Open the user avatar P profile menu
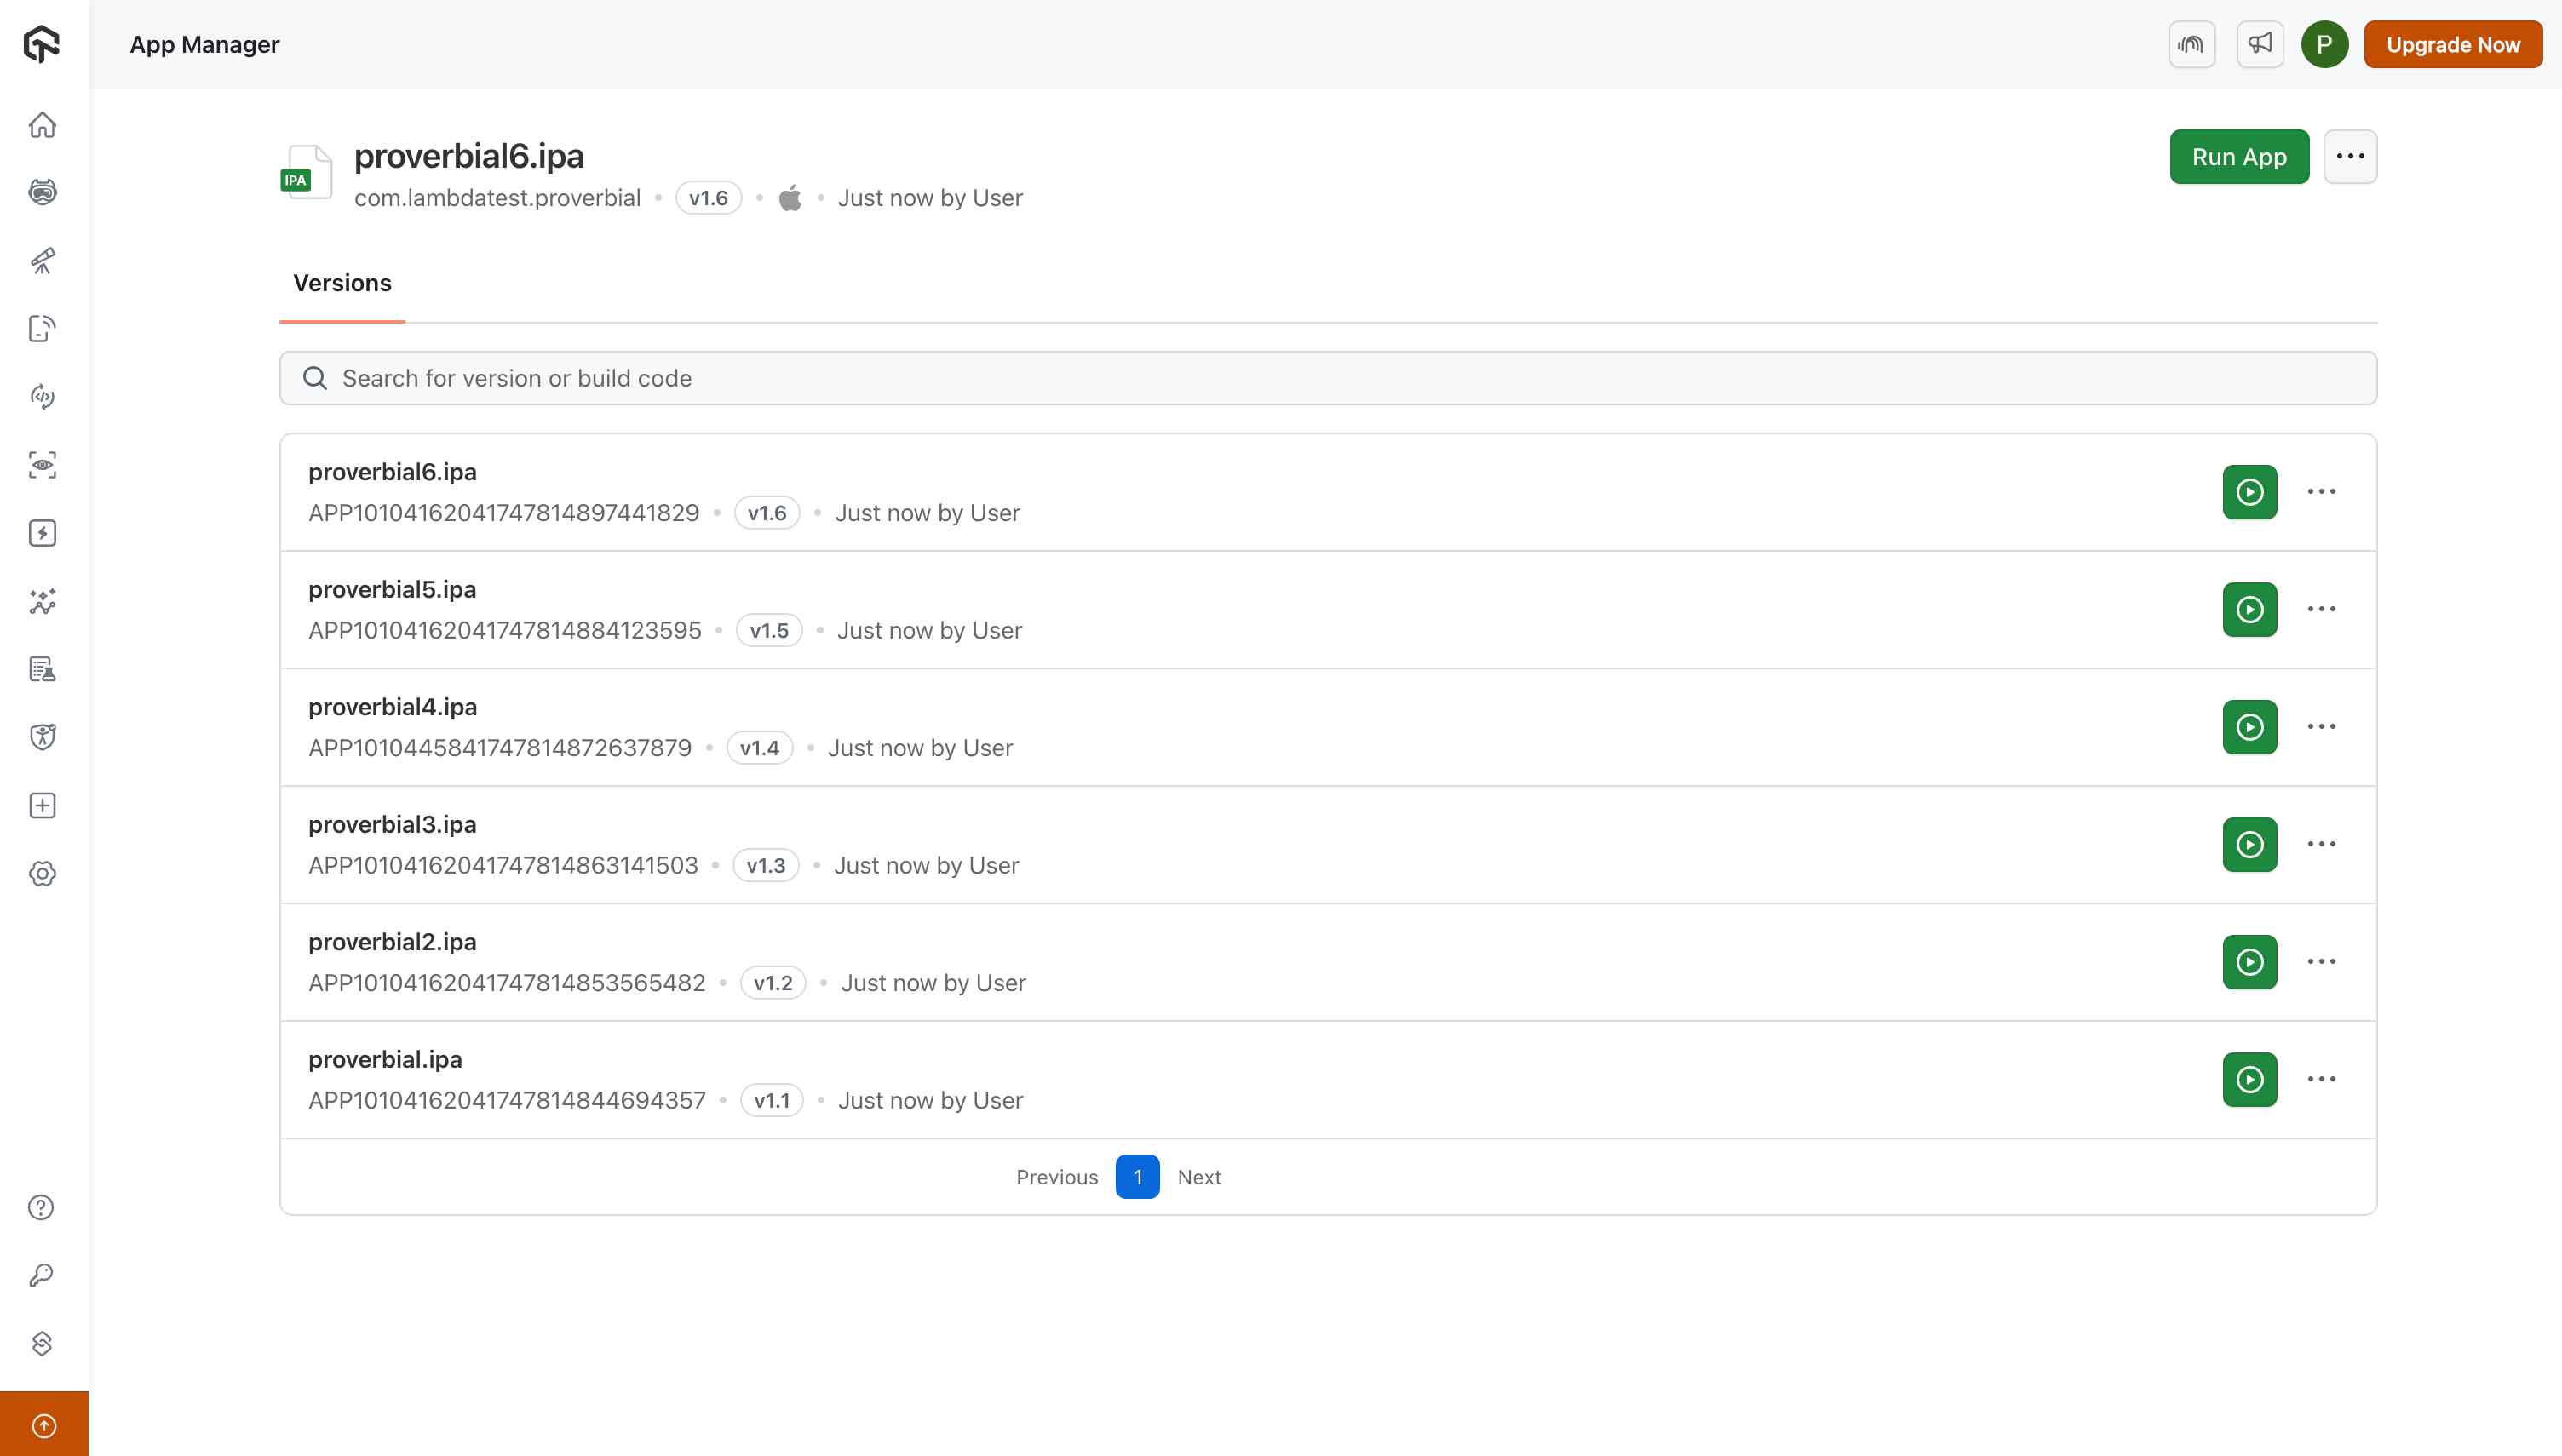Image resolution: width=2562 pixels, height=1456 pixels. tap(2324, 44)
